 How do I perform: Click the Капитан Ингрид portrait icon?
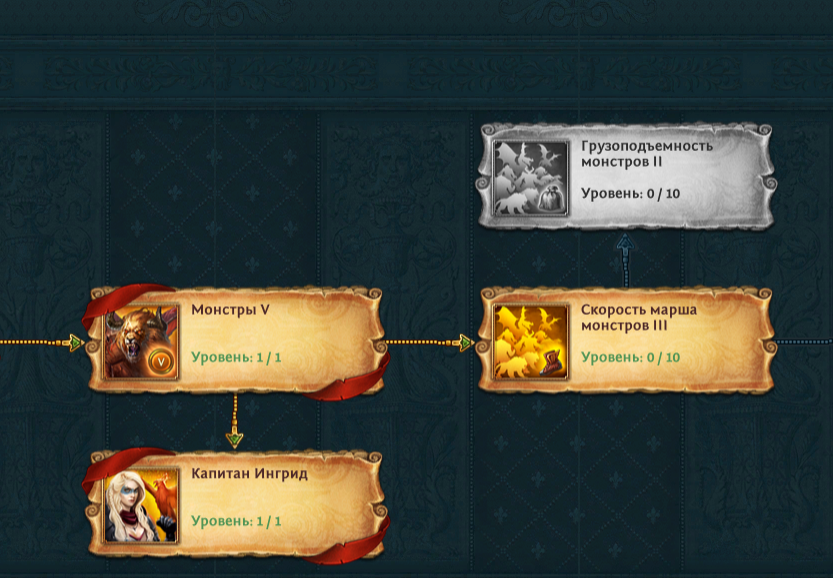click(142, 506)
